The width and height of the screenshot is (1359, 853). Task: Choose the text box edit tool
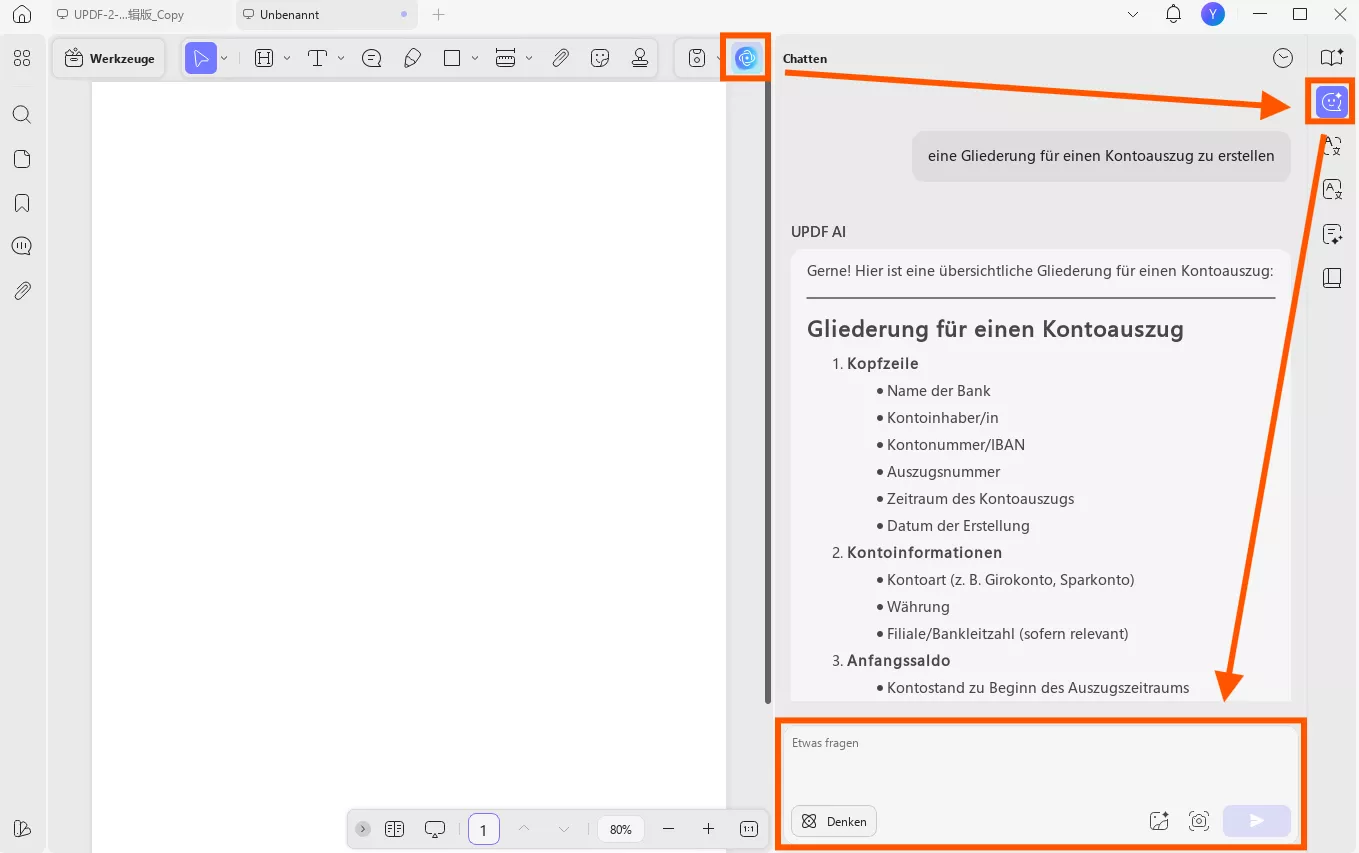coord(264,58)
